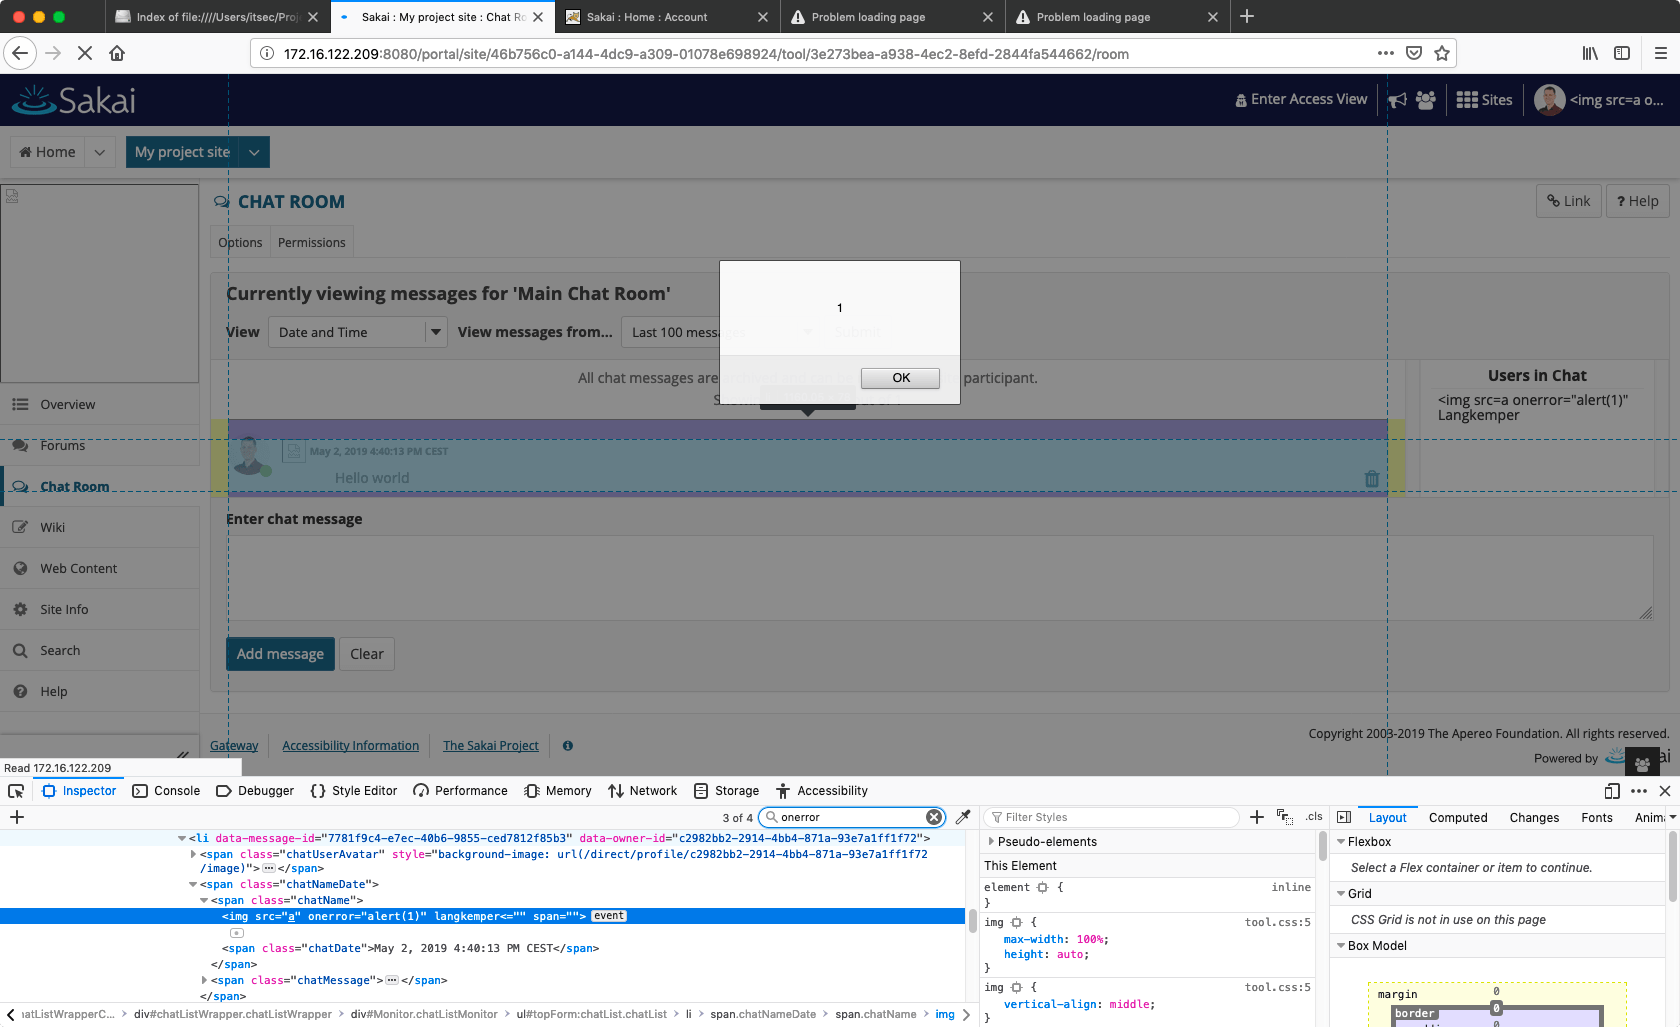Bookmark this page with the star icon
Image resolution: width=1680 pixels, height=1027 pixels.
[x=1441, y=53]
